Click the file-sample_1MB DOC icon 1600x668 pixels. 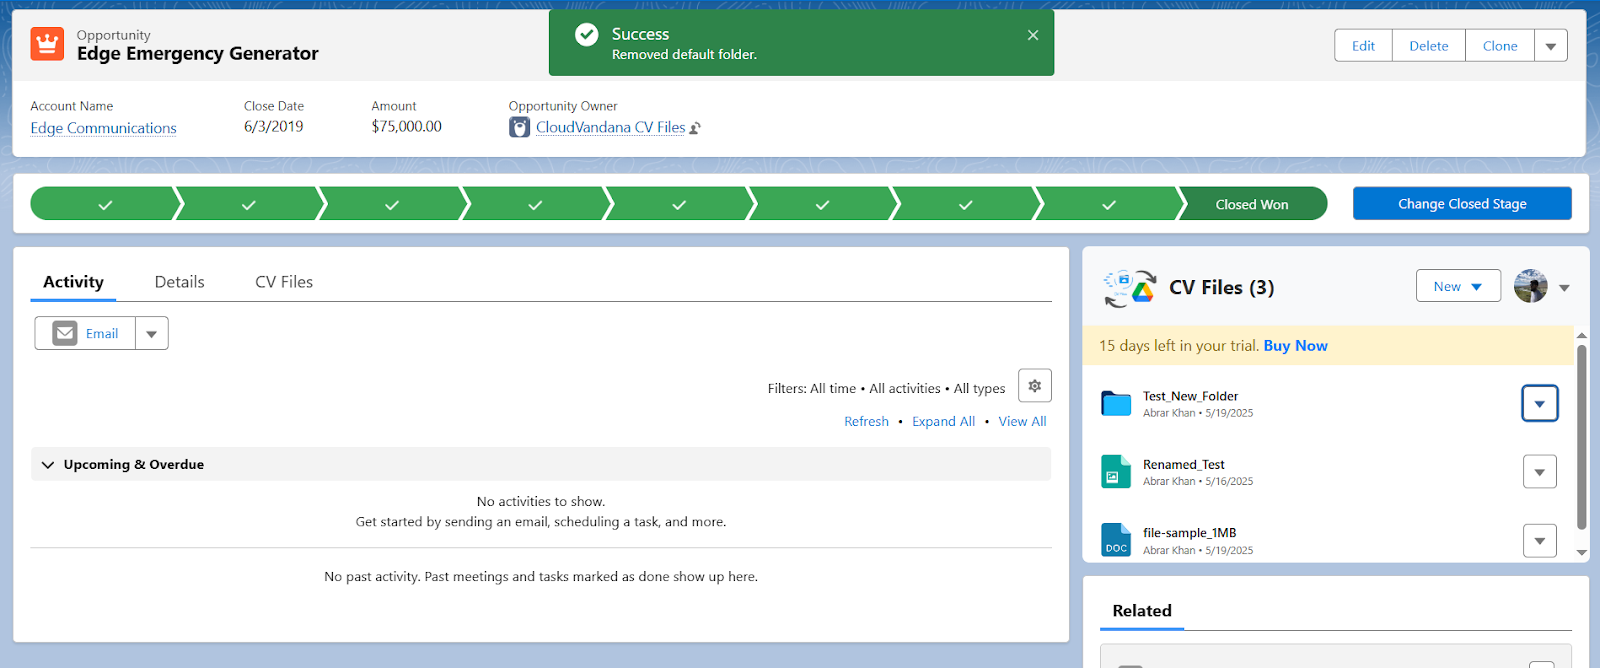pos(1116,540)
